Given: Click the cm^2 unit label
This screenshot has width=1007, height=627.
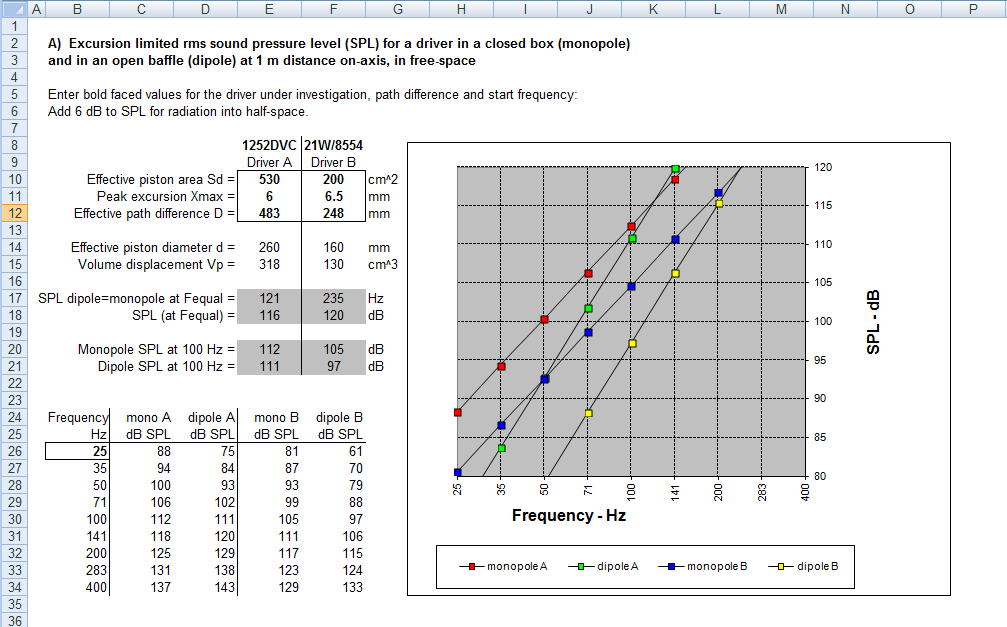Looking at the screenshot, I should click(383, 179).
